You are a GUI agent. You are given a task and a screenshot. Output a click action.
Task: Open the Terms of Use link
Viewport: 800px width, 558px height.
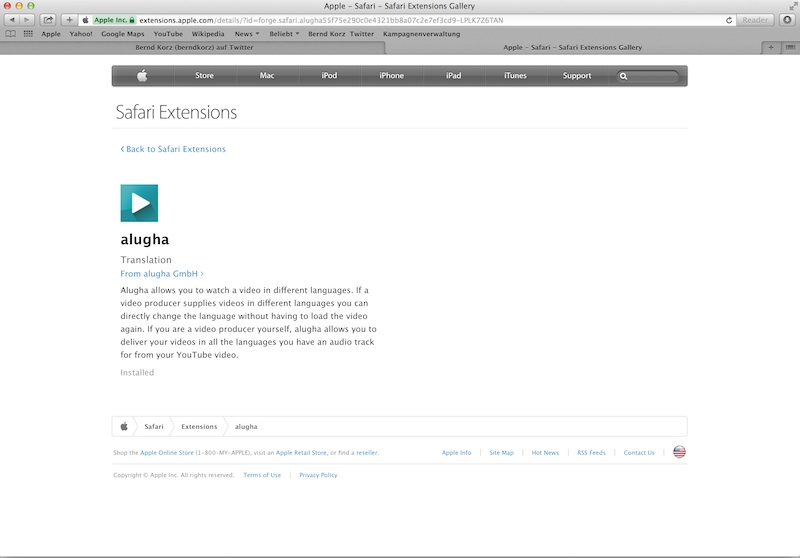(262, 475)
